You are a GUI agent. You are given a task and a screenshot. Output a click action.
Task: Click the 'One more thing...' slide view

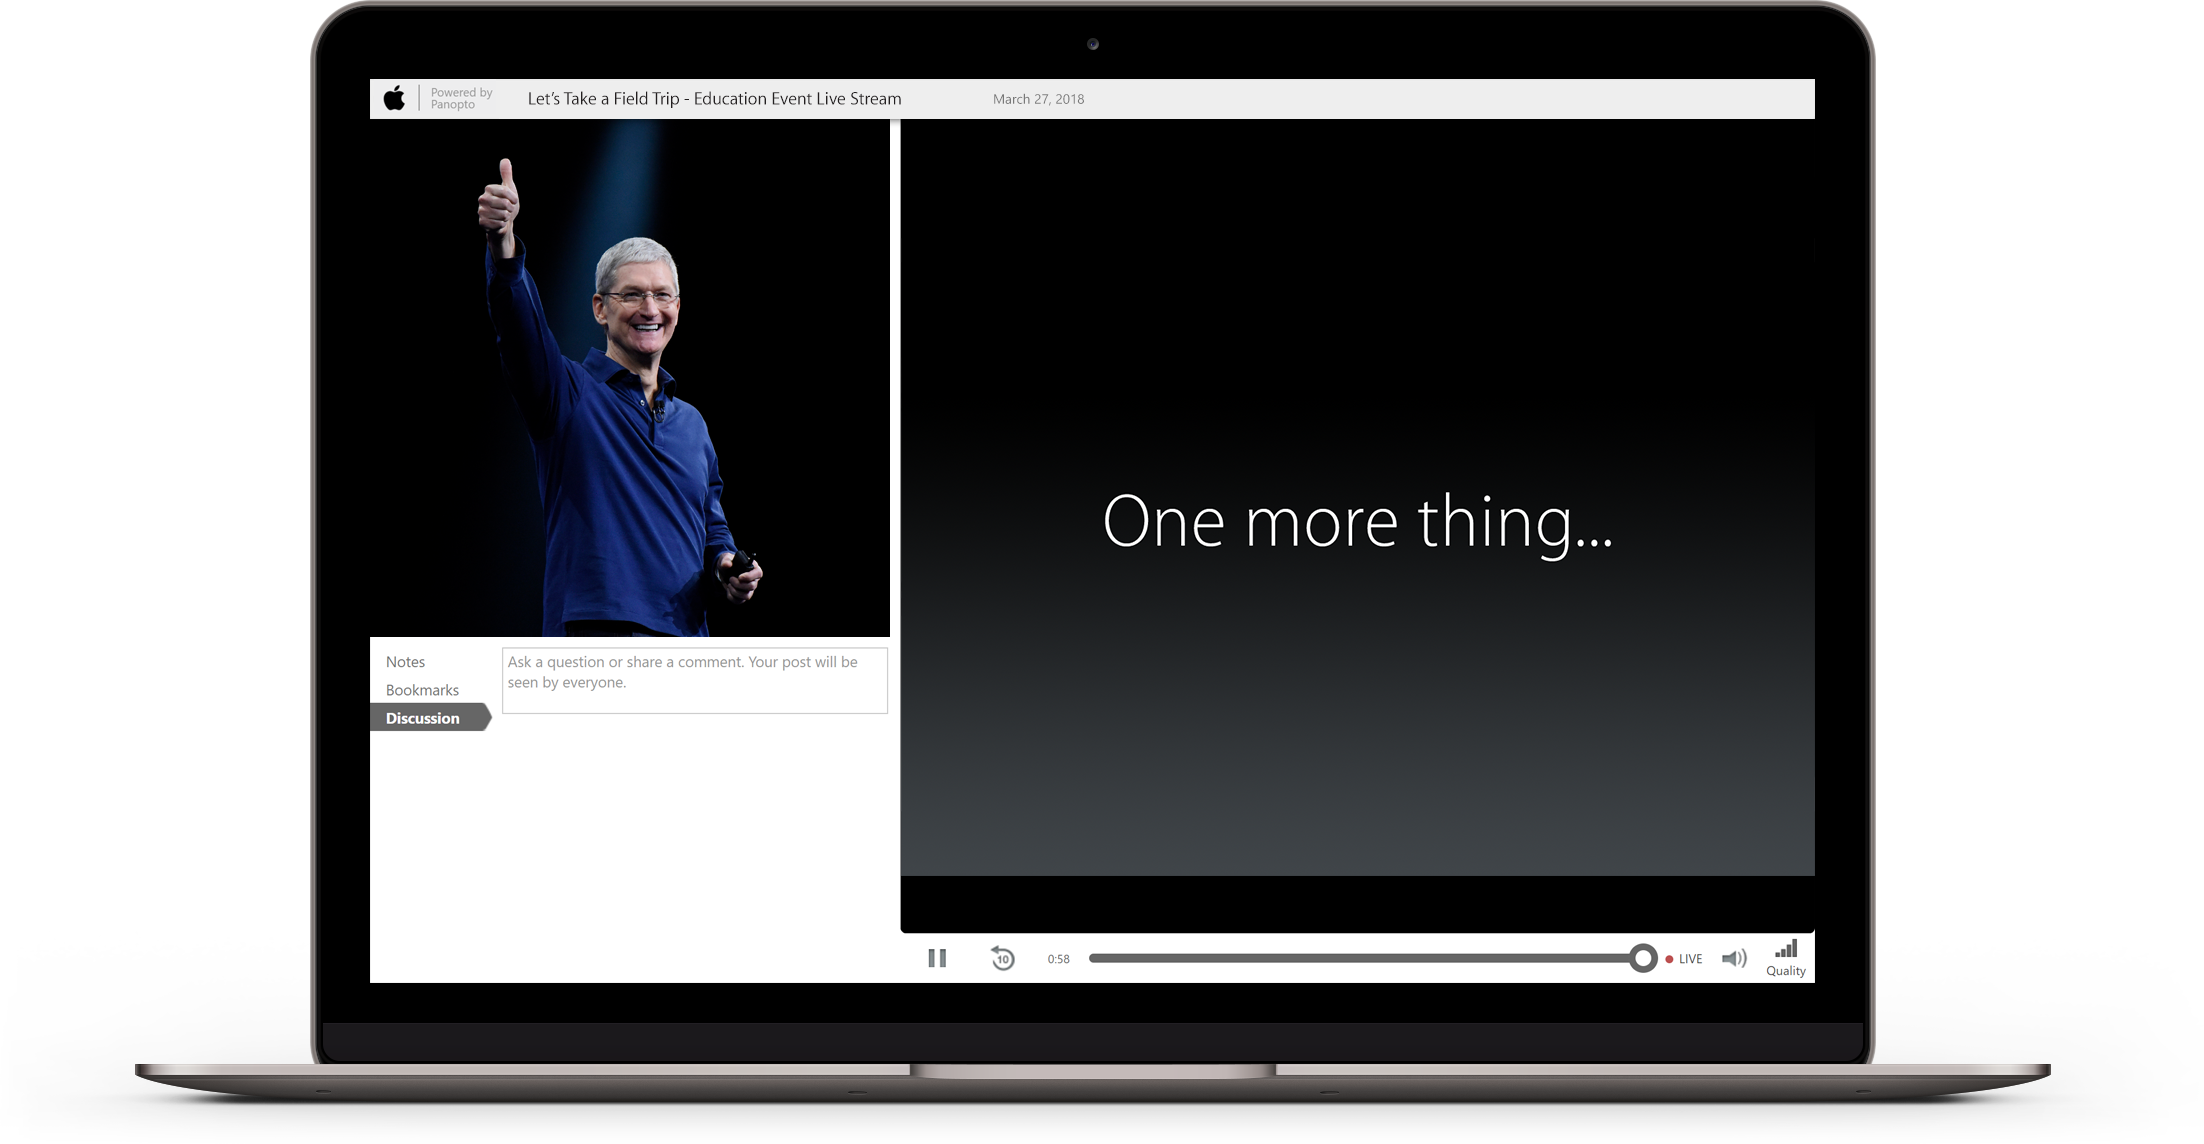1357,520
